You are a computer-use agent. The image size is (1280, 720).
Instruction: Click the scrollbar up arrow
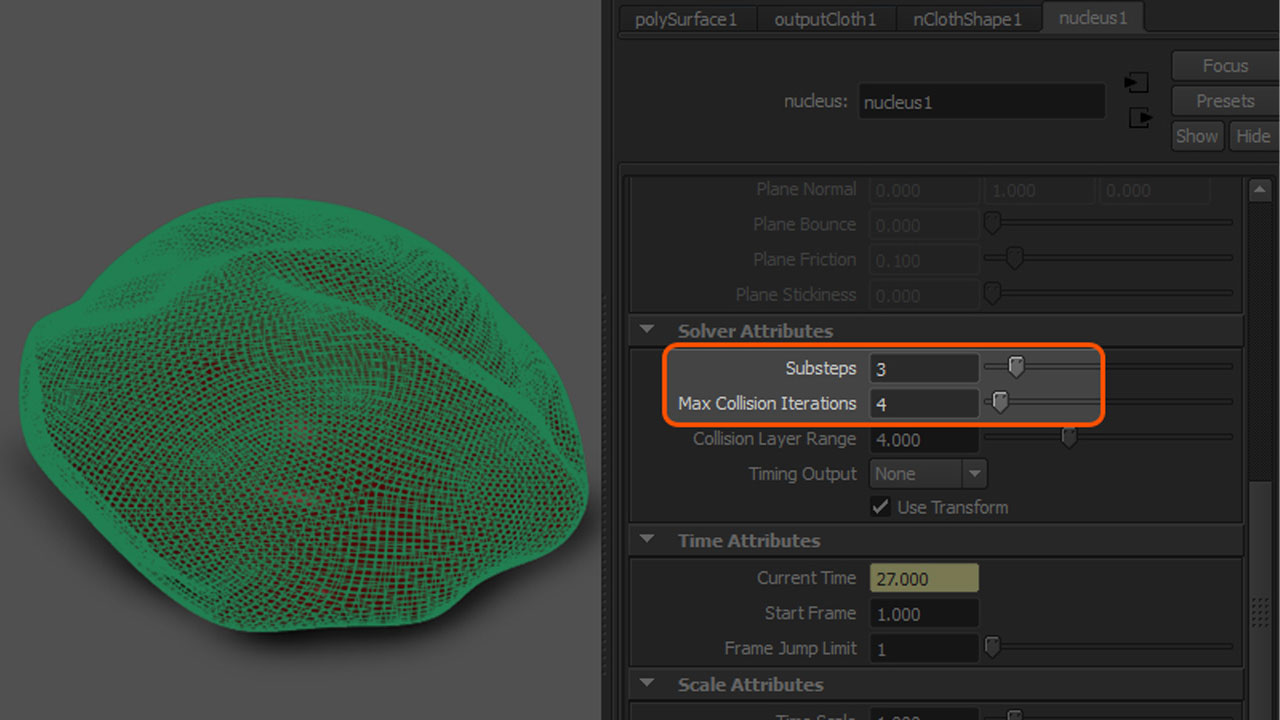point(1259,188)
